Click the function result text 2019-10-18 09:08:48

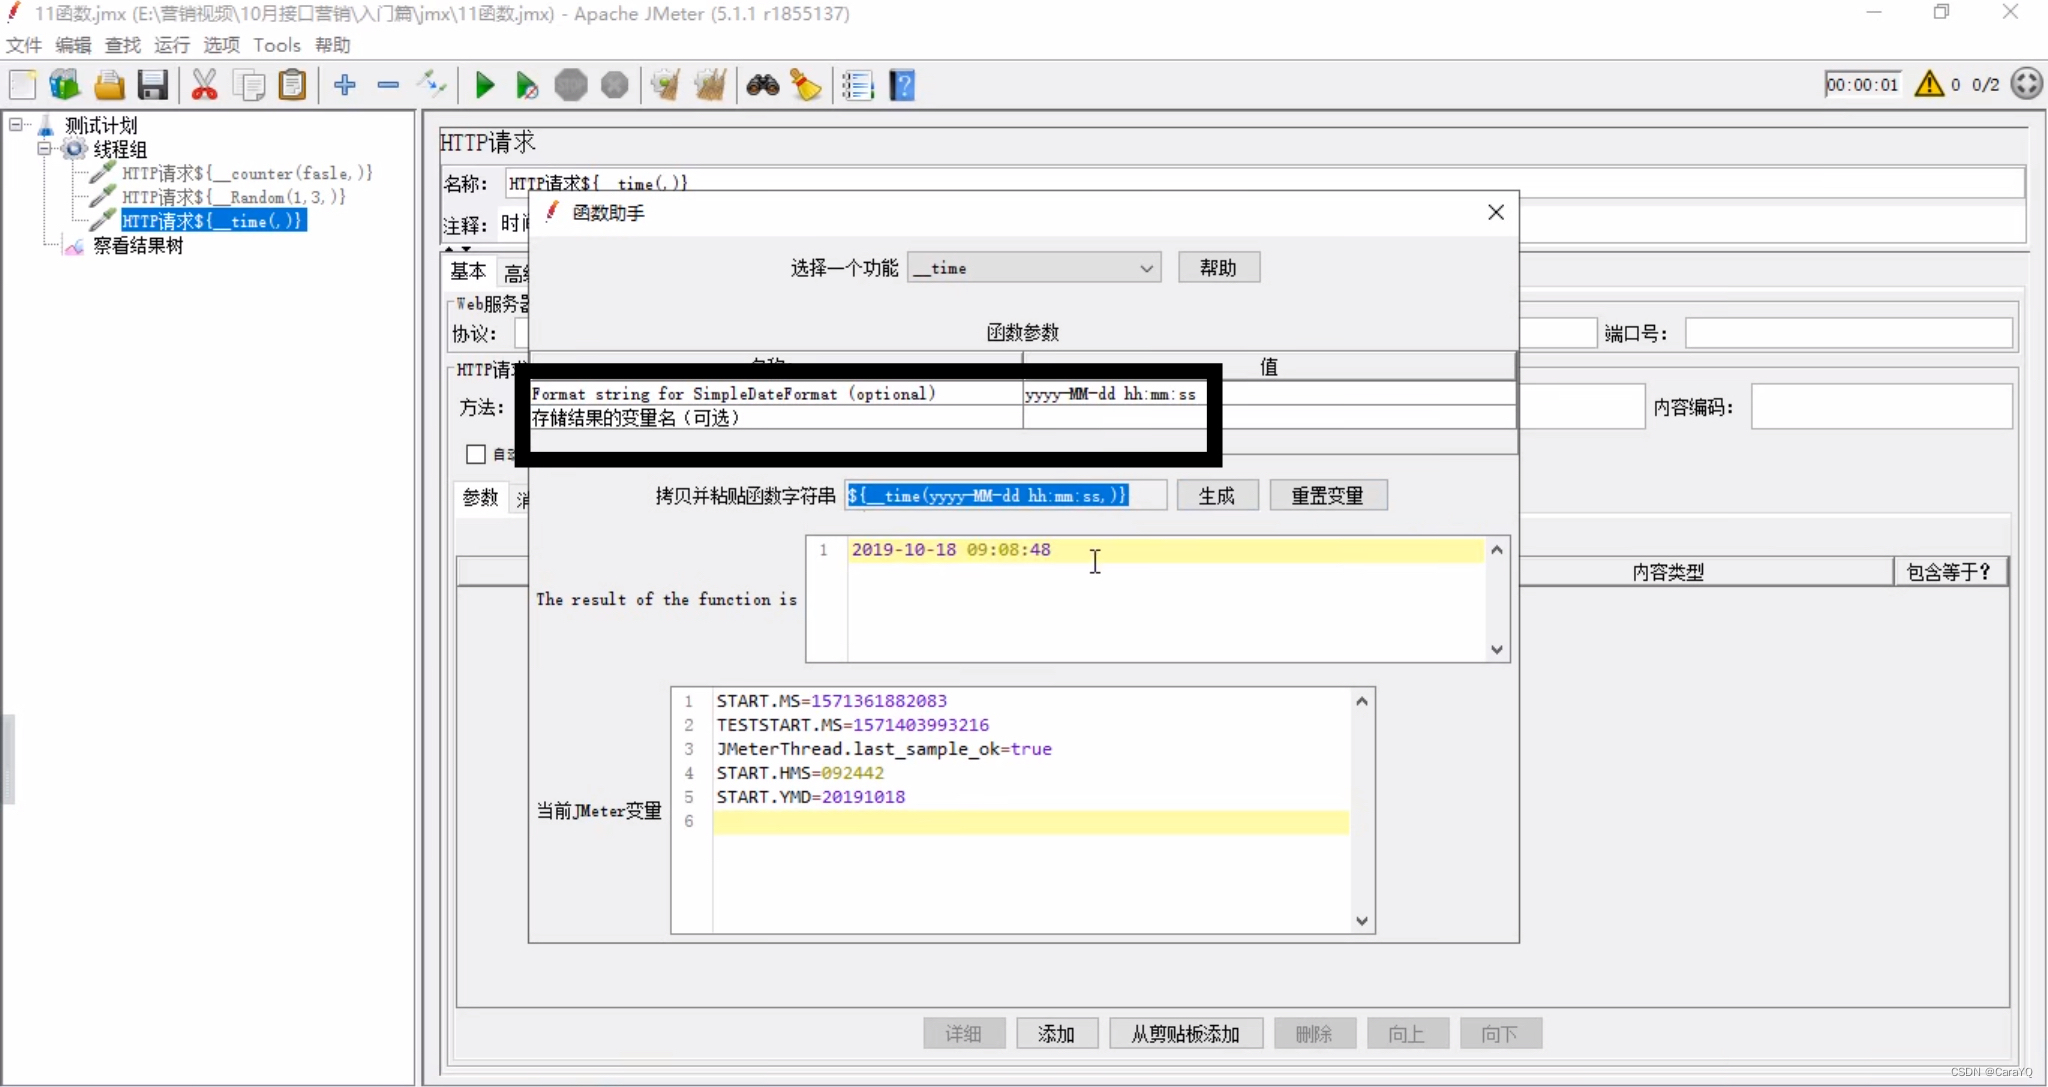[951, 550]
